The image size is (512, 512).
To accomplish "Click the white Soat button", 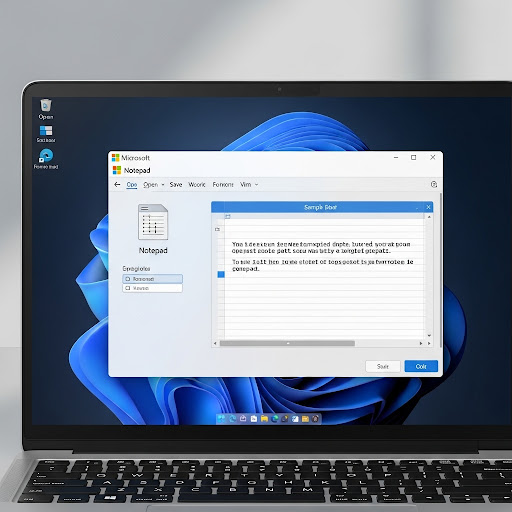I will click(x=383, y=366).
